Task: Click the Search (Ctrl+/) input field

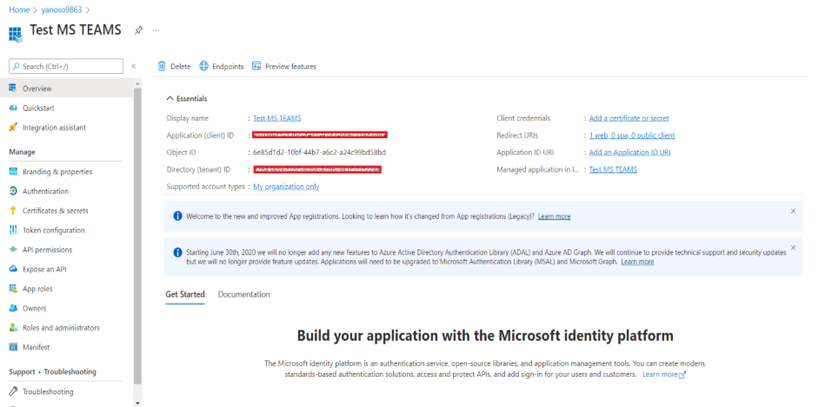Action: pos(66,66)
